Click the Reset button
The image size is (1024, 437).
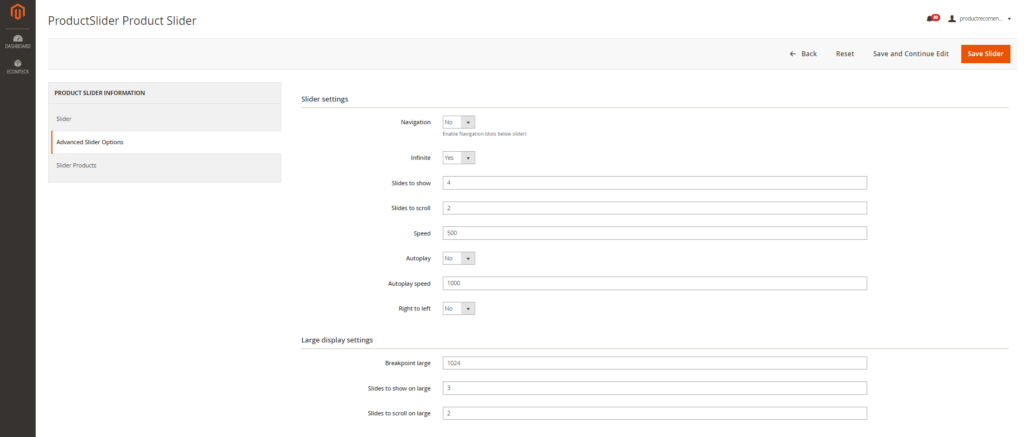[x=845, y=54]
